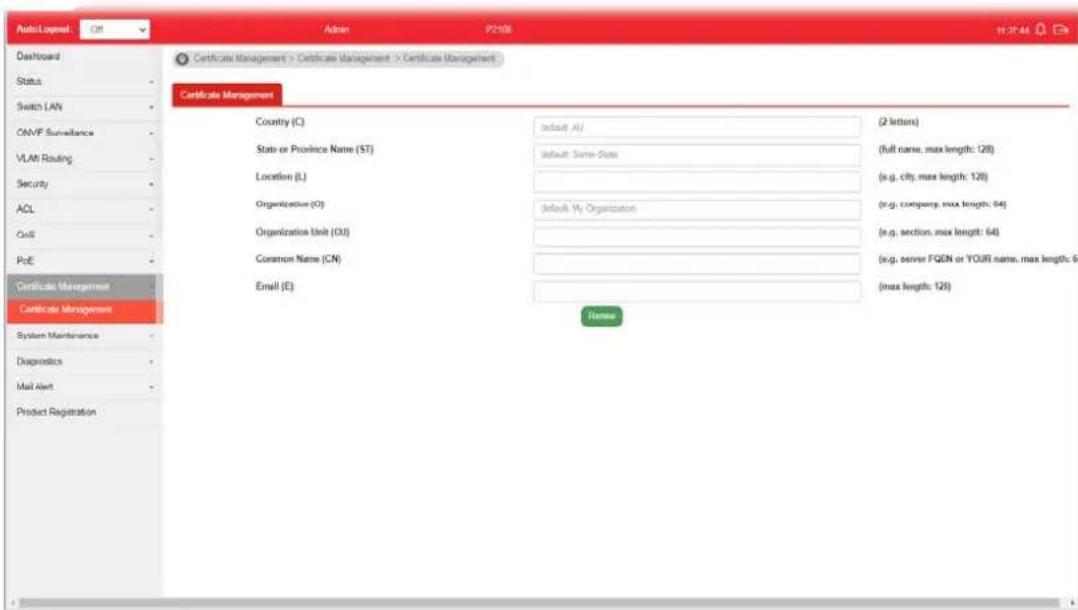
Task: Open the notification bell icon
Action: coord(1040,29)
